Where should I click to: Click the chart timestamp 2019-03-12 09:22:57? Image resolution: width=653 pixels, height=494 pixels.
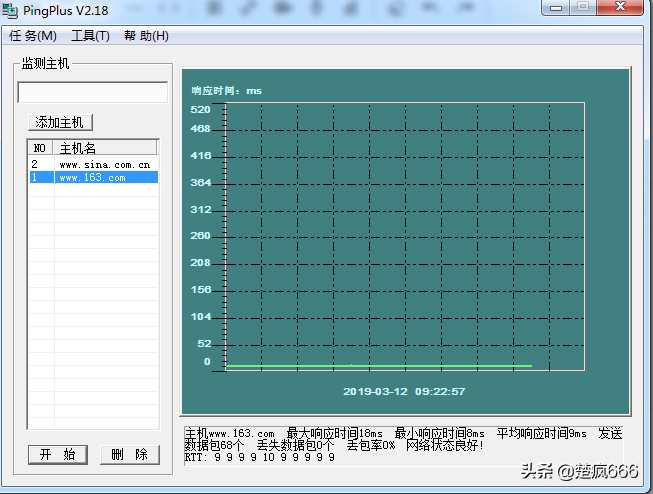(404, 392)
